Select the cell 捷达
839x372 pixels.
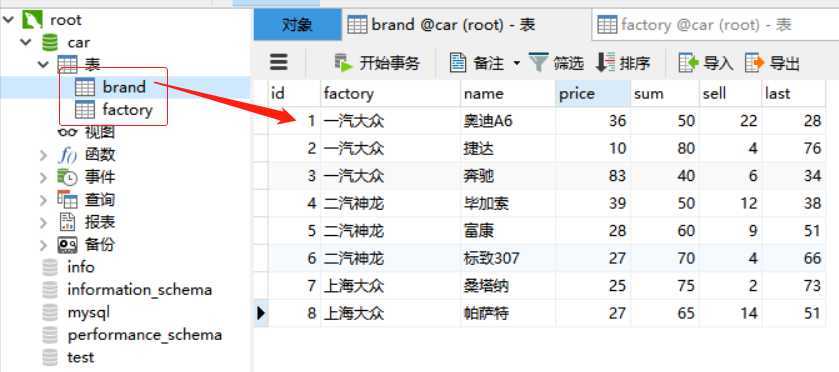coord(508,148)
